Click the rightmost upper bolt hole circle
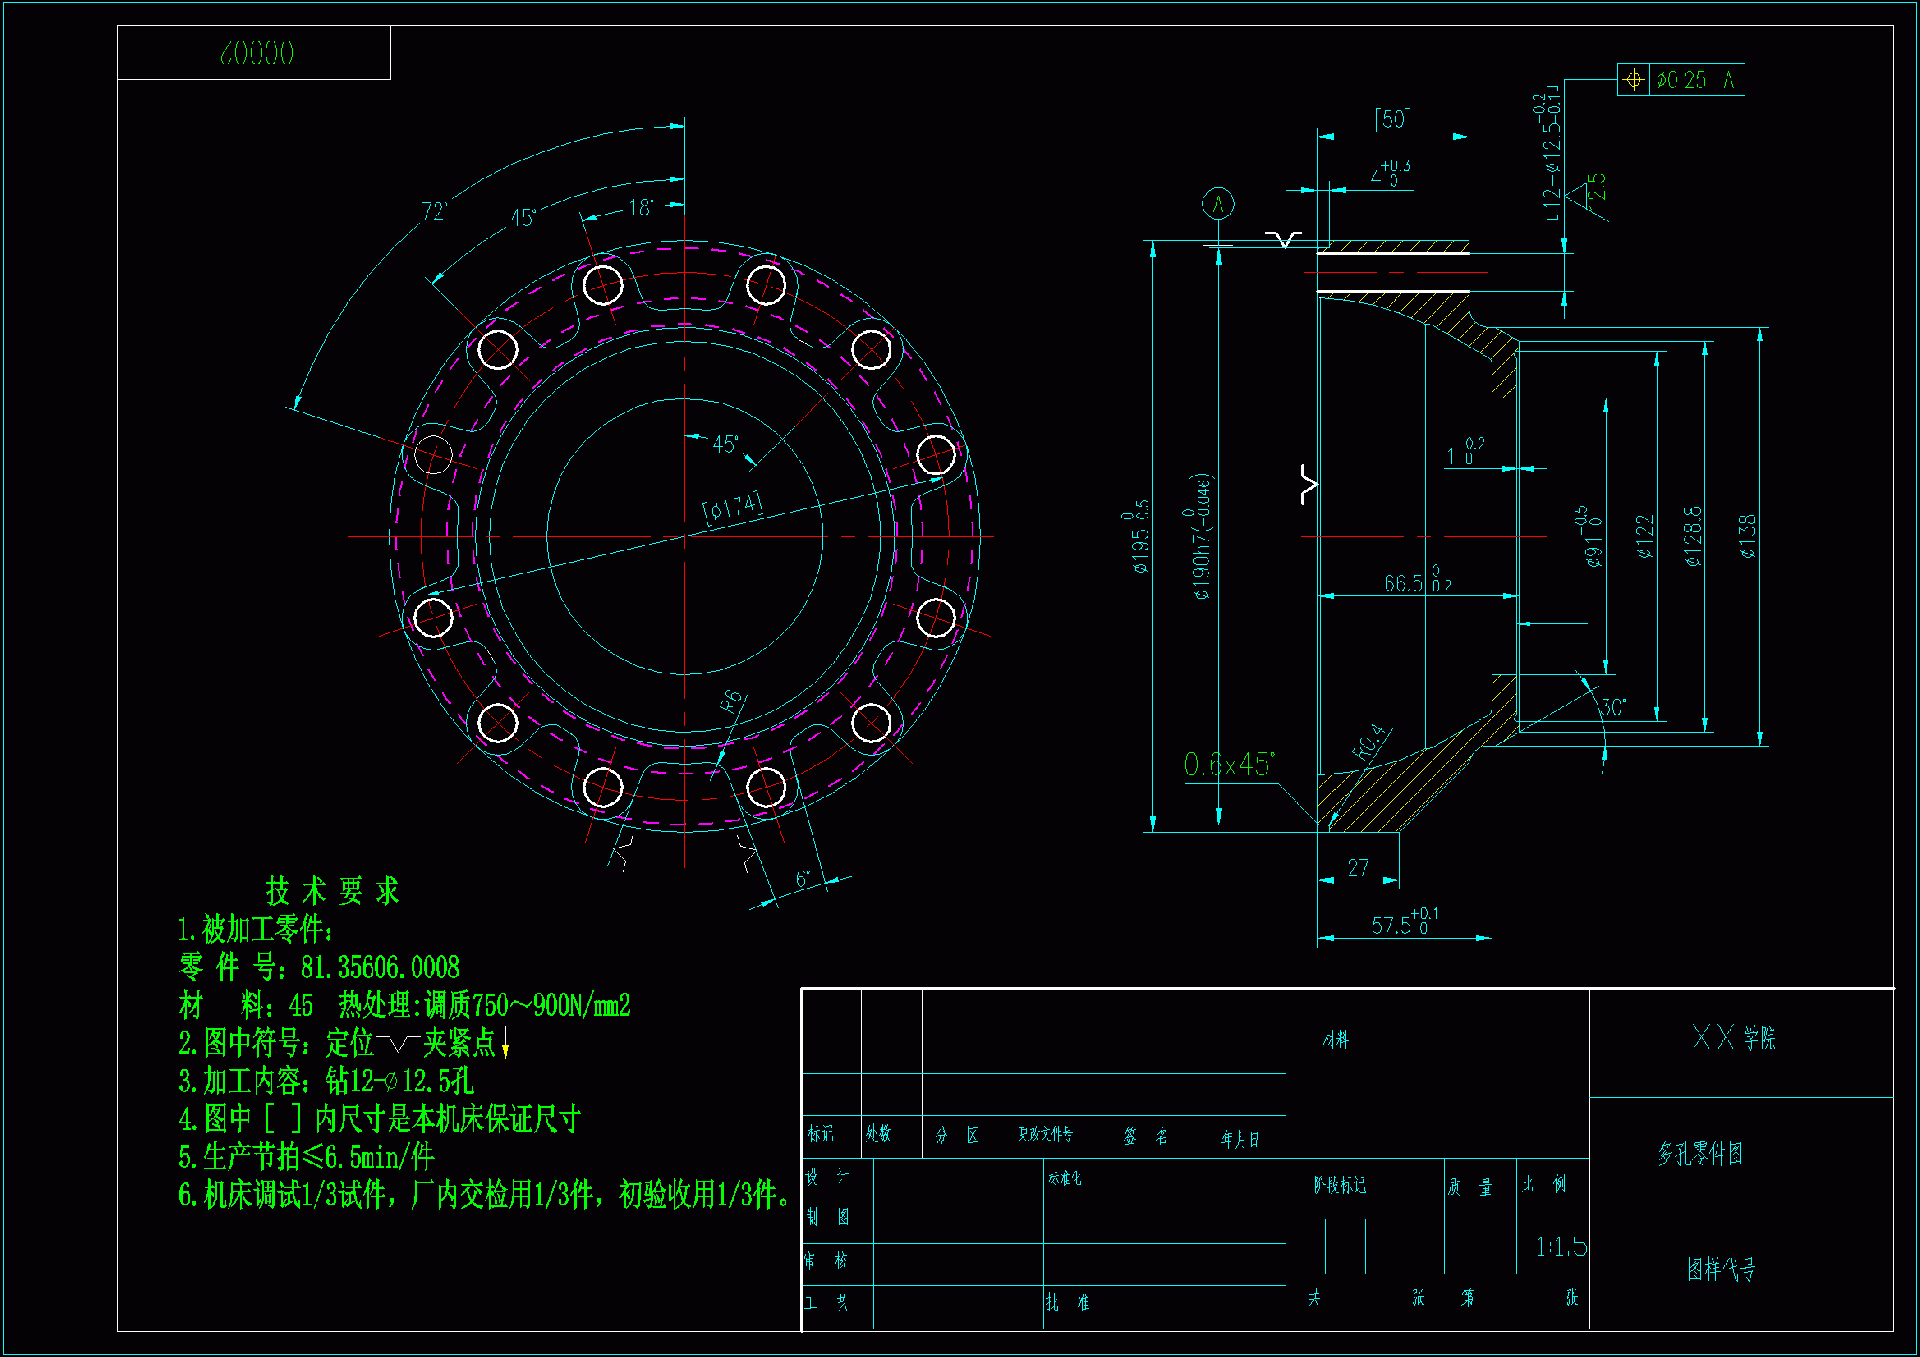The image size is (1920, 1357). (936, 455)
